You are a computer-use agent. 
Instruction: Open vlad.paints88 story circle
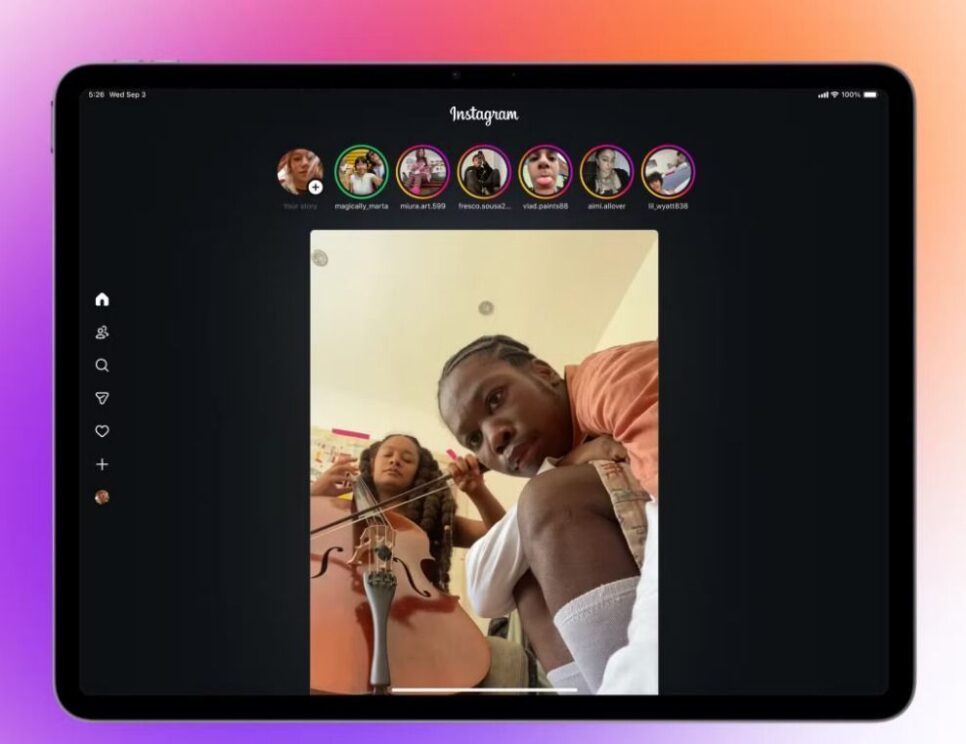coord(545,172)
